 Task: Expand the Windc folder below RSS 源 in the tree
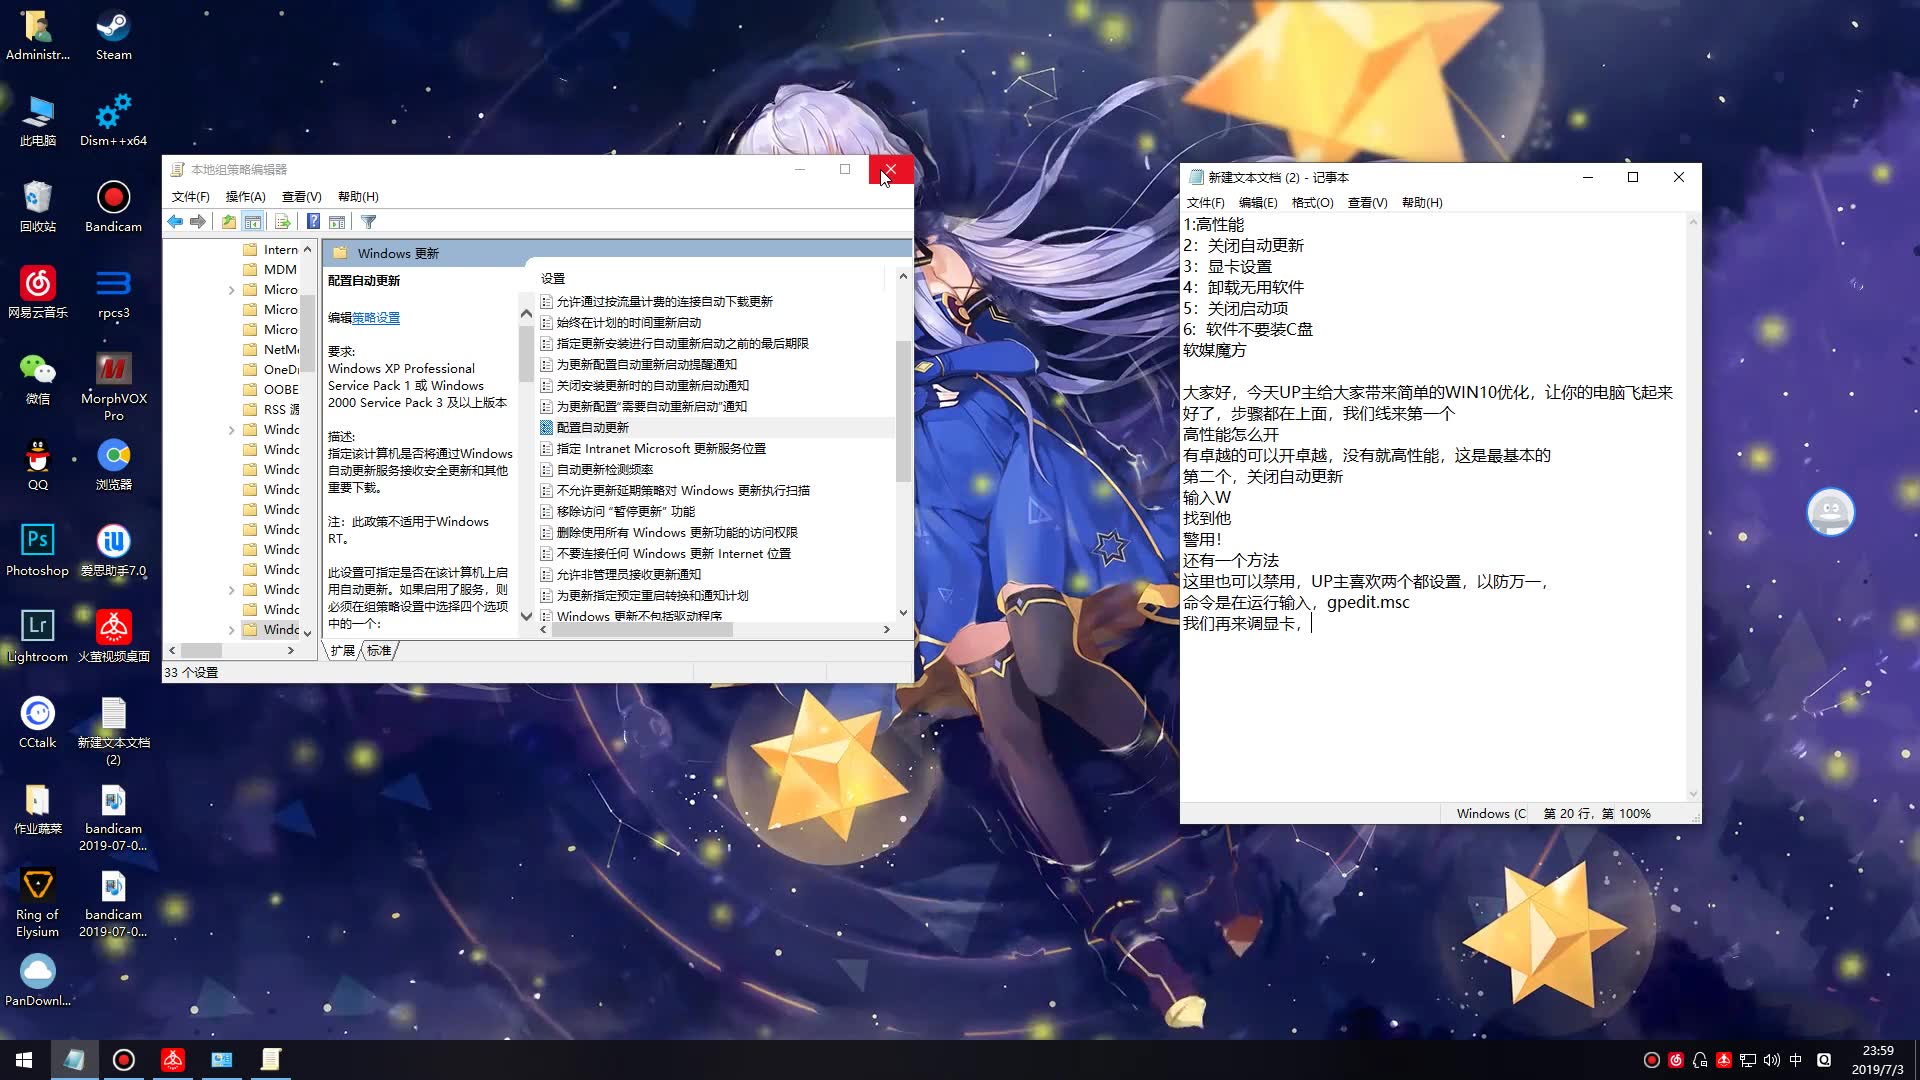coord(232,430)
